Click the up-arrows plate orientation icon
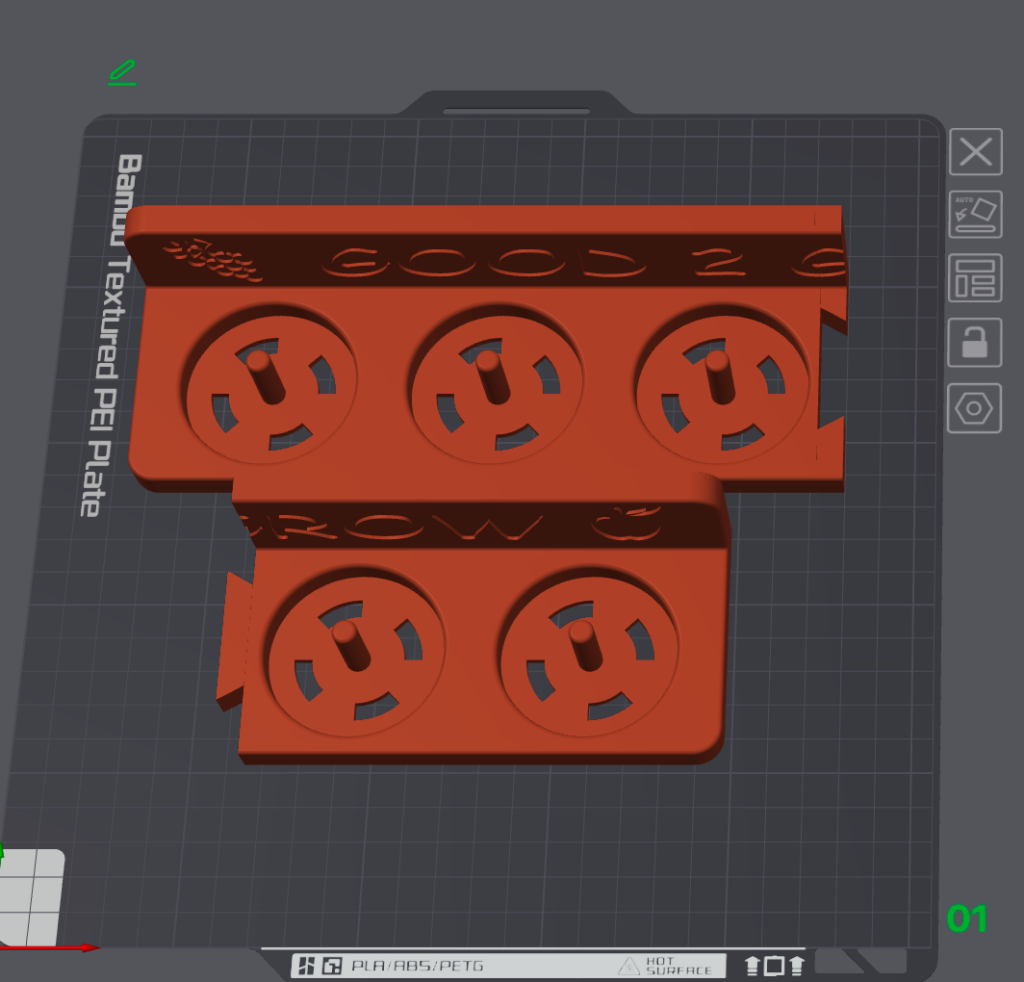Screen dimensions: 1024x982 [x=774, y=966]
